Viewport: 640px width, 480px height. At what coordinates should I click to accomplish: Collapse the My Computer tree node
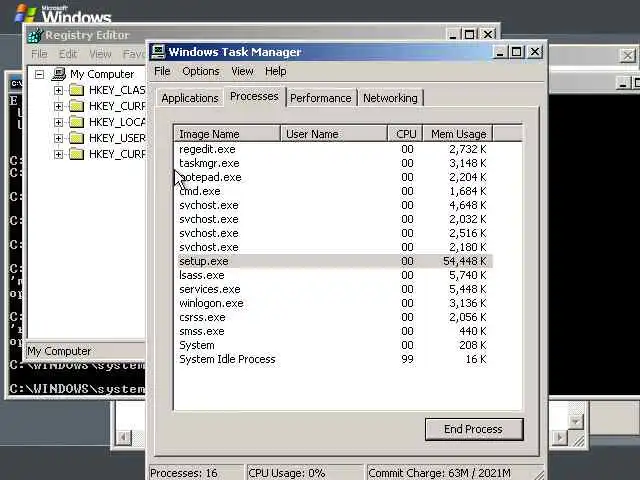coord(39,74)
